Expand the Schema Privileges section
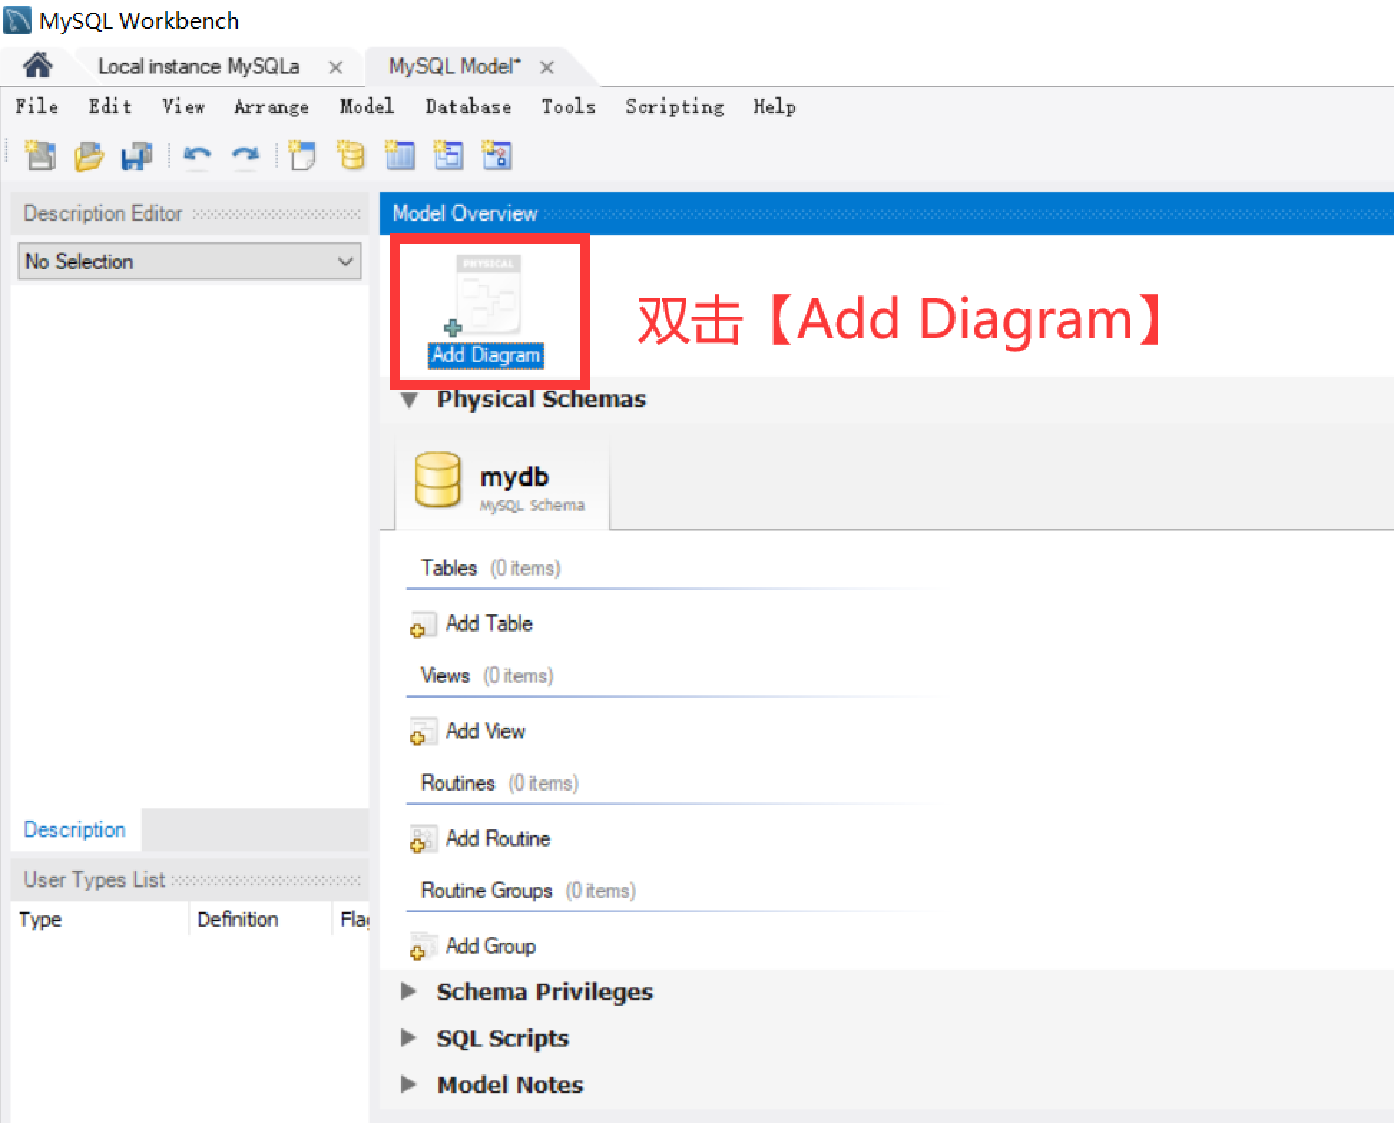 pyautogui.click(x=409, y=991)
